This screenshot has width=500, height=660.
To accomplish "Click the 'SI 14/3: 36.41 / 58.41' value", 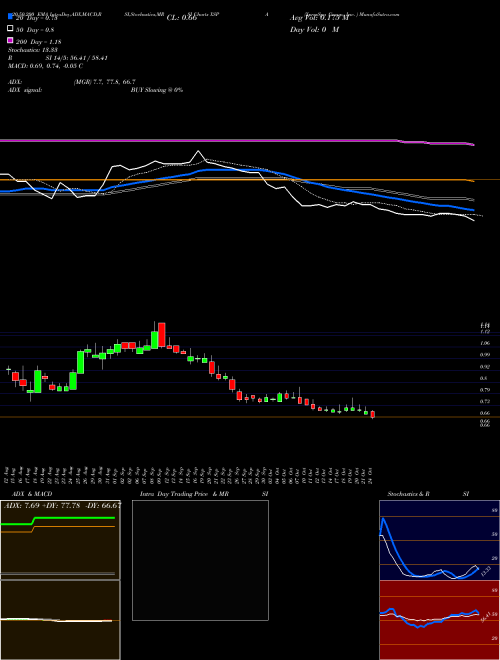I will click(77, 58).
